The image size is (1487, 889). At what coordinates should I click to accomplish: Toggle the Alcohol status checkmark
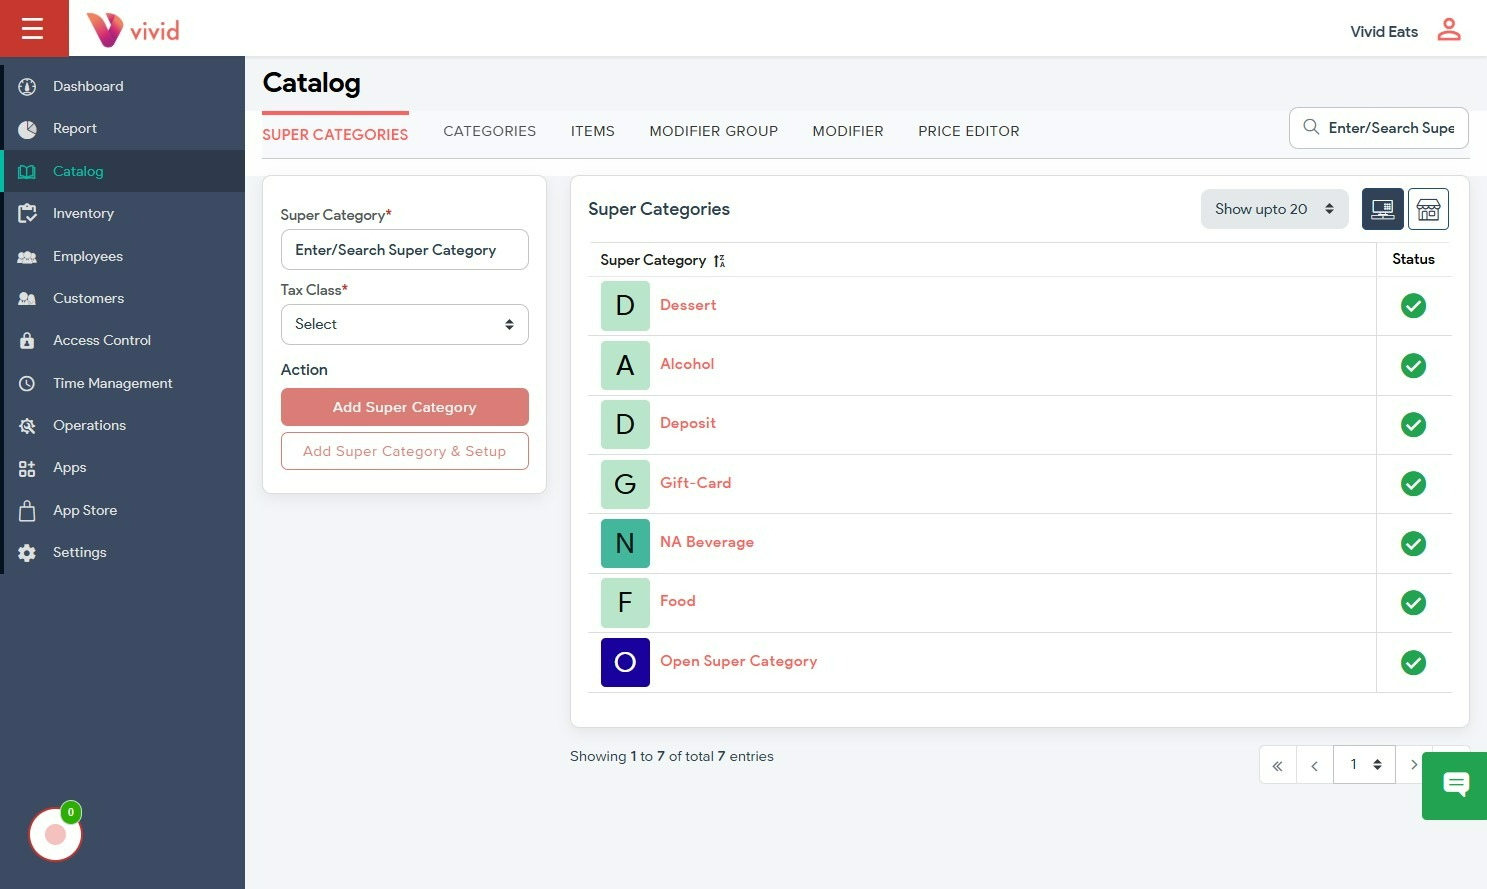(x=1413, y=366)
